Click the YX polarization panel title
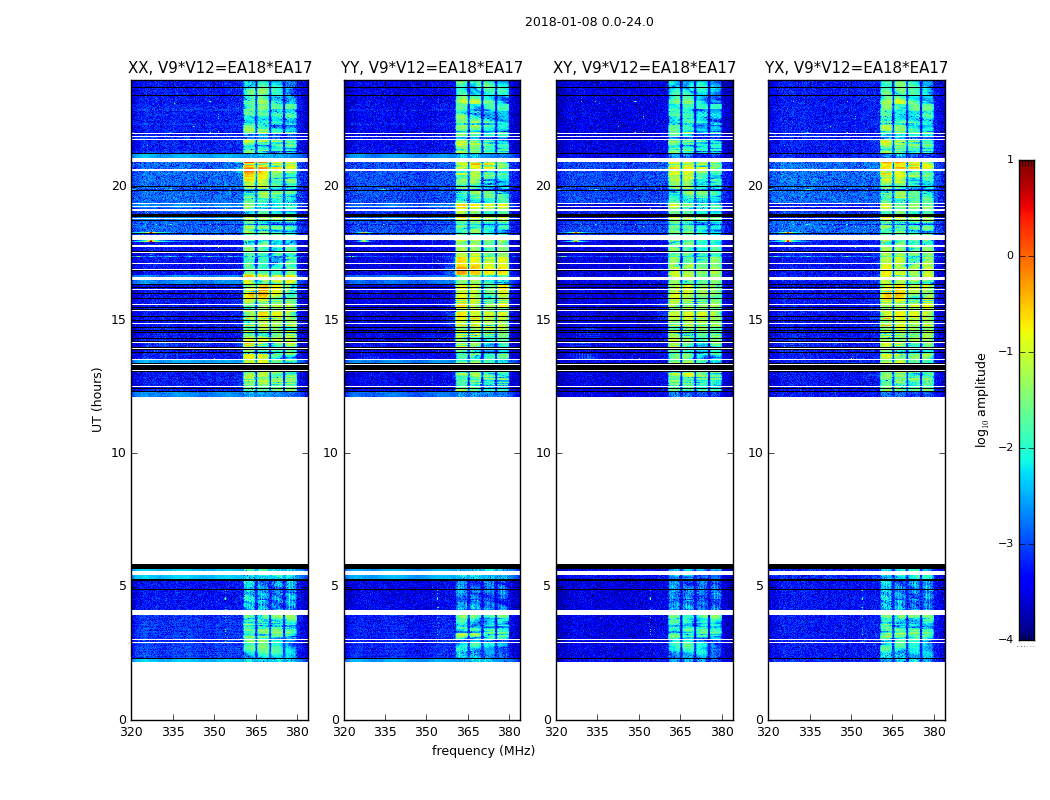The width and height of the screenshot is (1050, 800). point(856,68)
